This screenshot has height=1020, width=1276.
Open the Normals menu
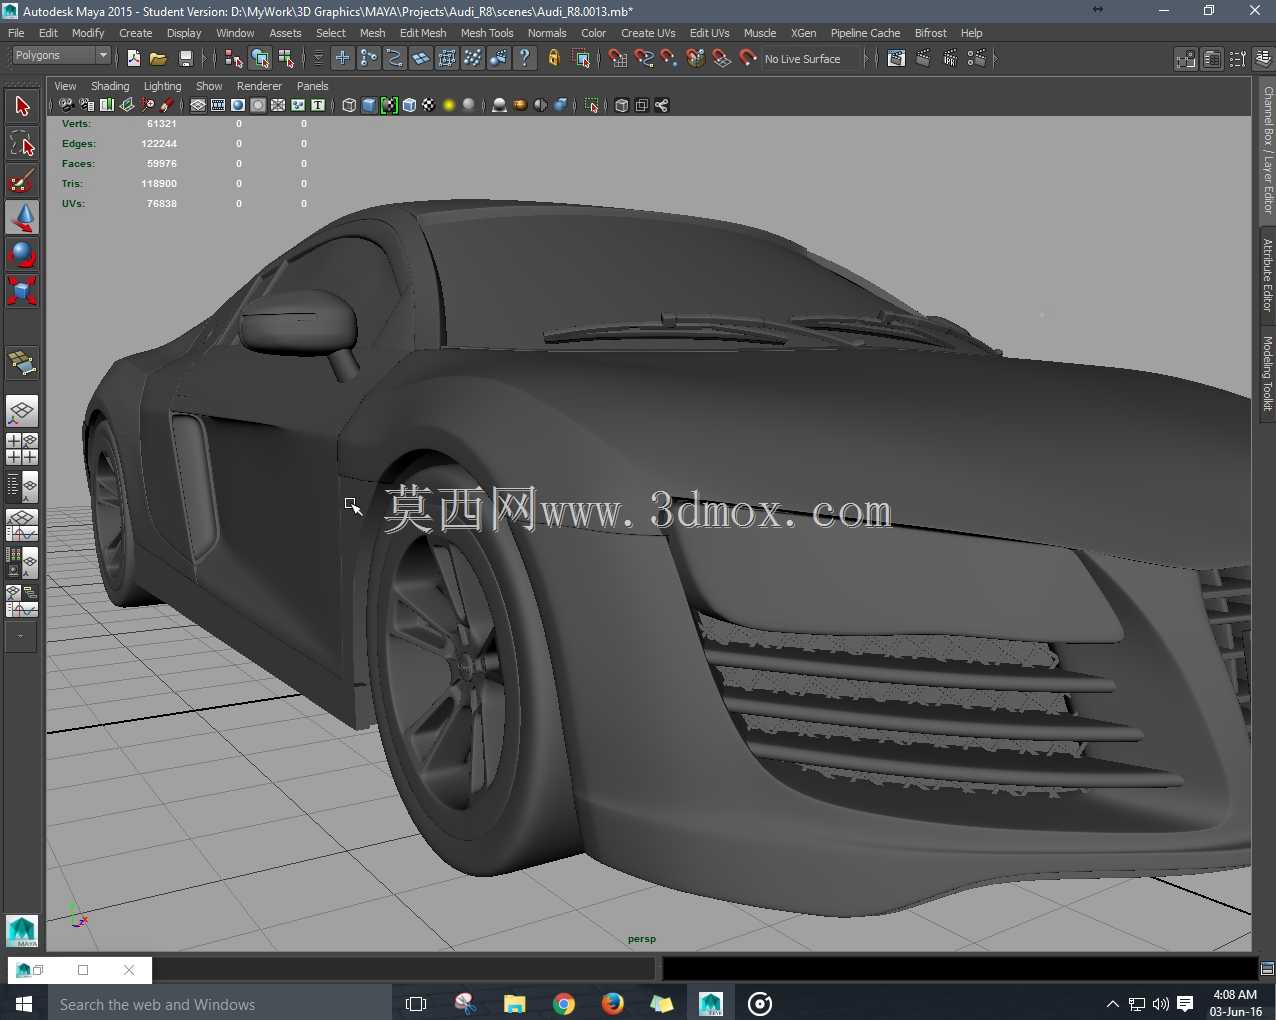(547, 33)
